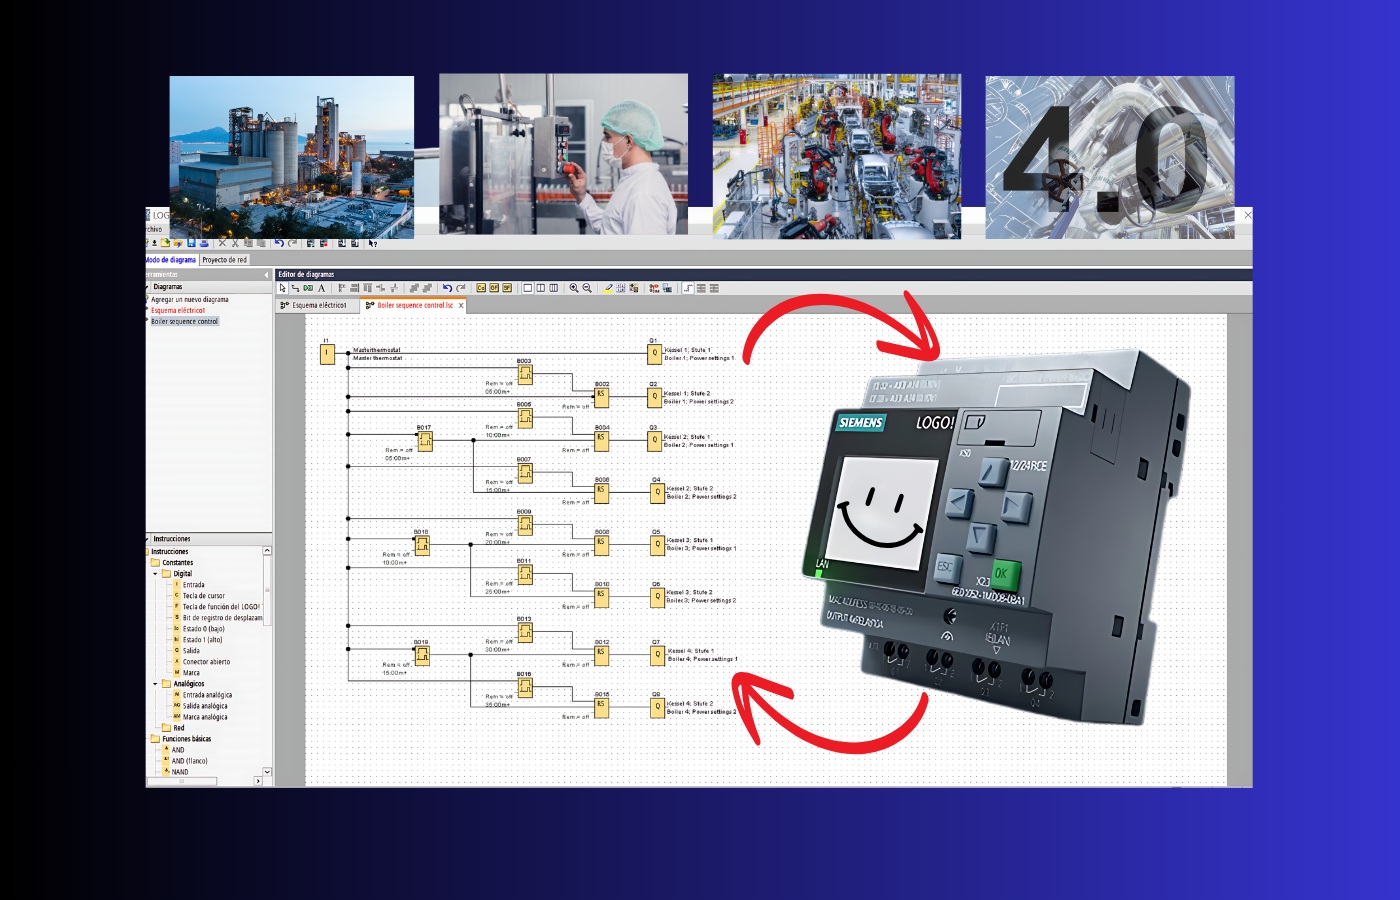Select Salida instruction in the tree

click(x=191, y=651)
